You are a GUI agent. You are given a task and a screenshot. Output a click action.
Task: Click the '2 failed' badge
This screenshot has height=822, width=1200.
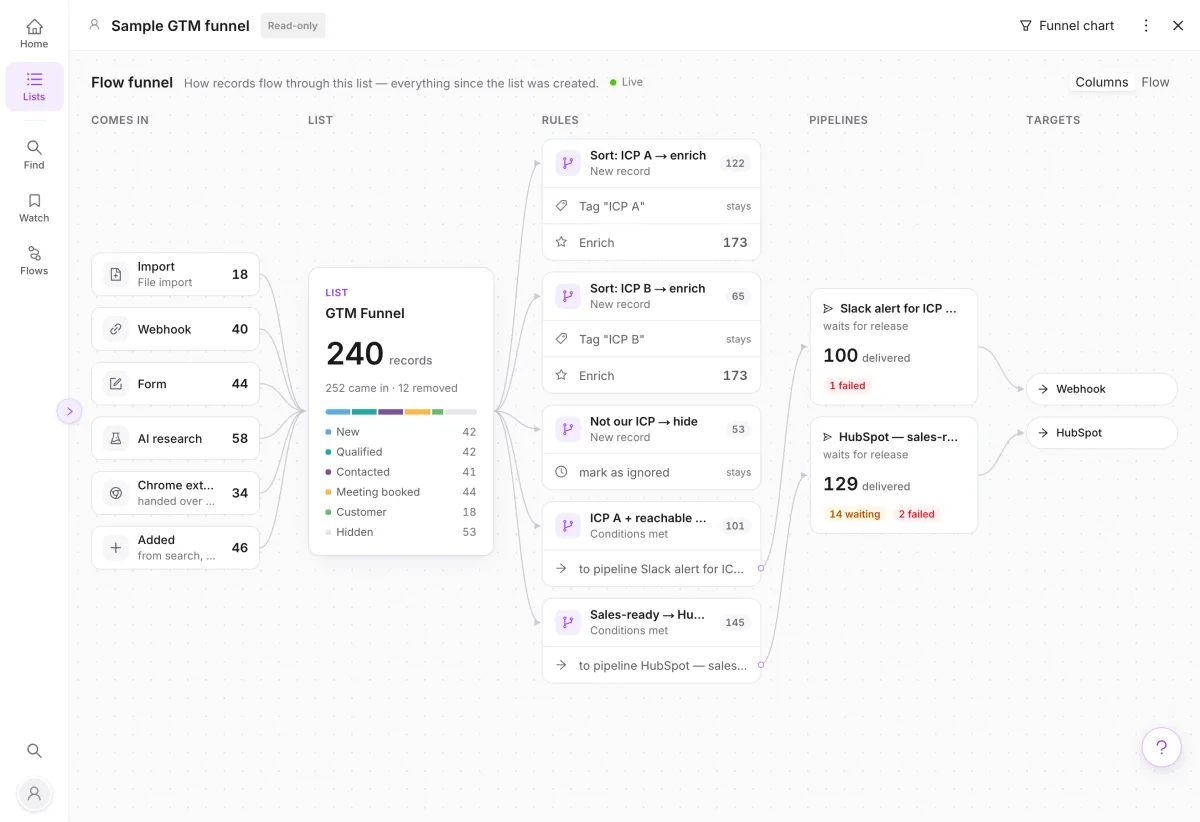click(x=916, y=514)
